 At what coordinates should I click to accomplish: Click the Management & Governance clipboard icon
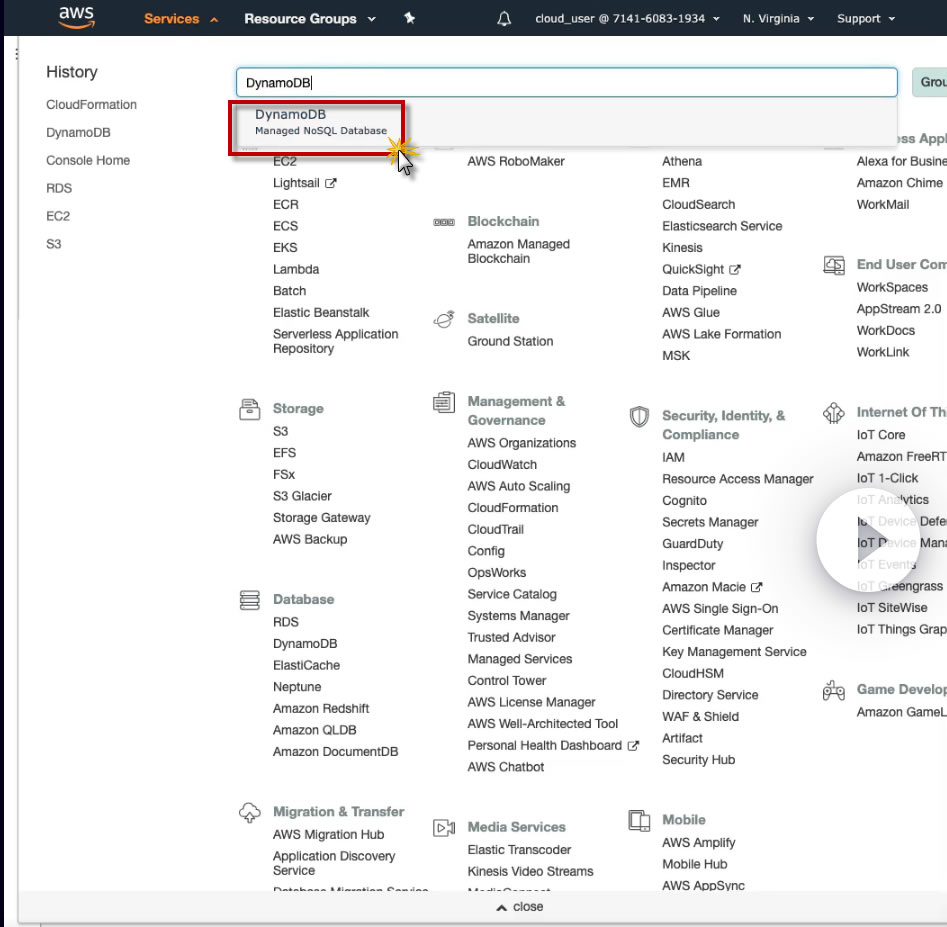tap(444, 402)
